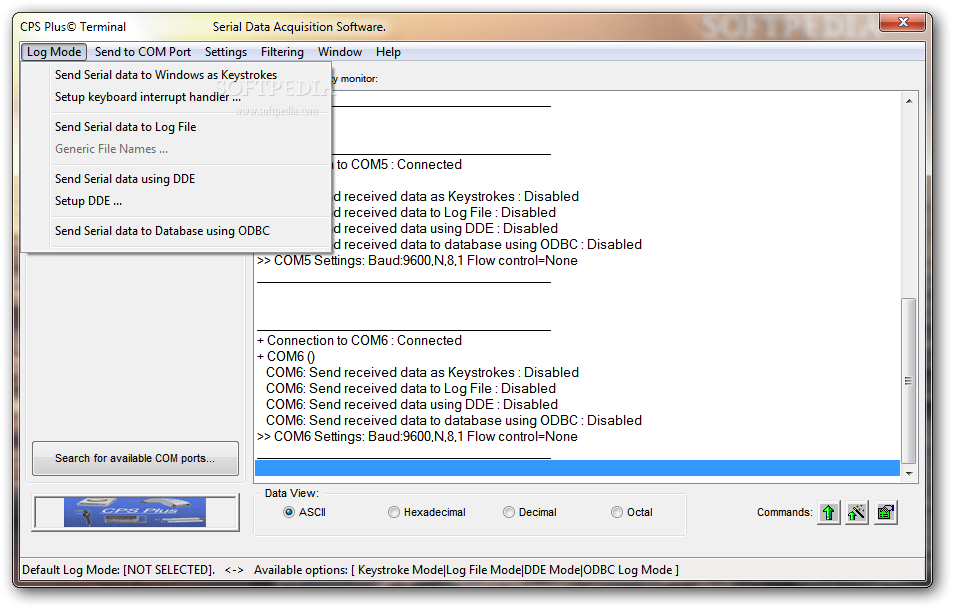
Task: Click the monitor scrollbar up arrow
Action: coord(909,101)
